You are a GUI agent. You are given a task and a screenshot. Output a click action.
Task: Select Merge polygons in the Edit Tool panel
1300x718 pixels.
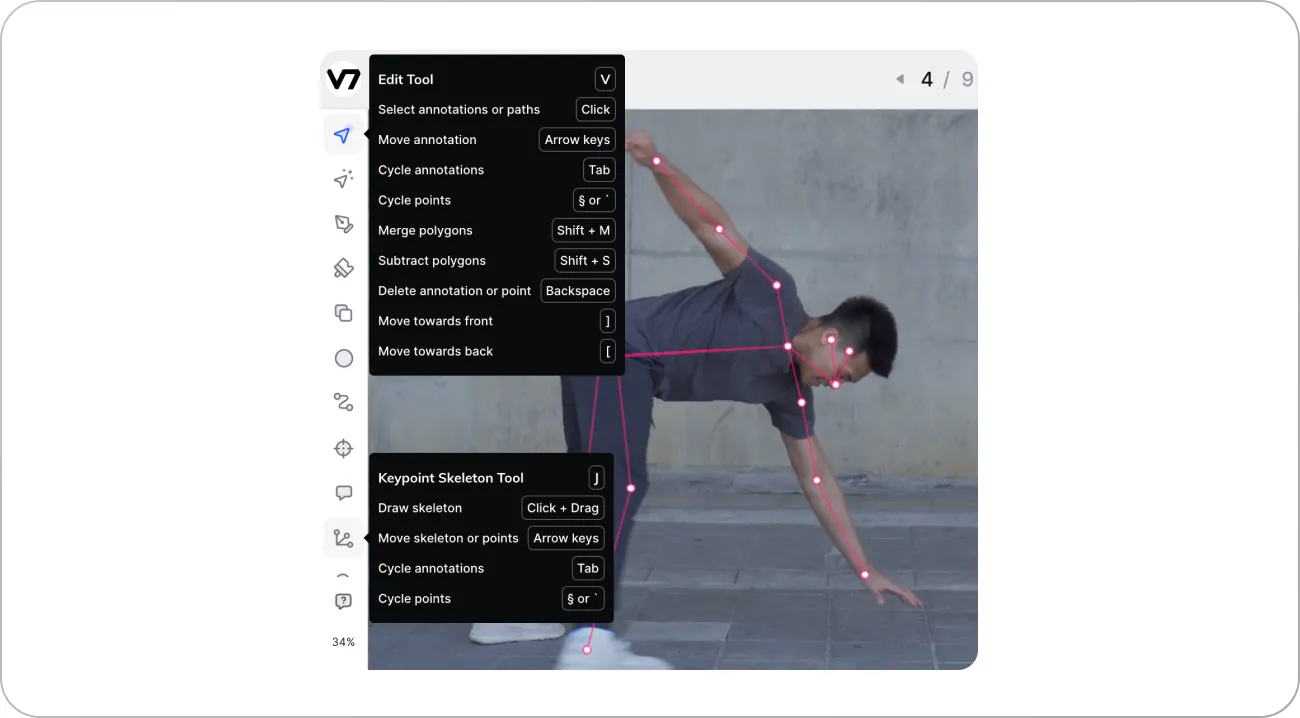click(425, 230)
